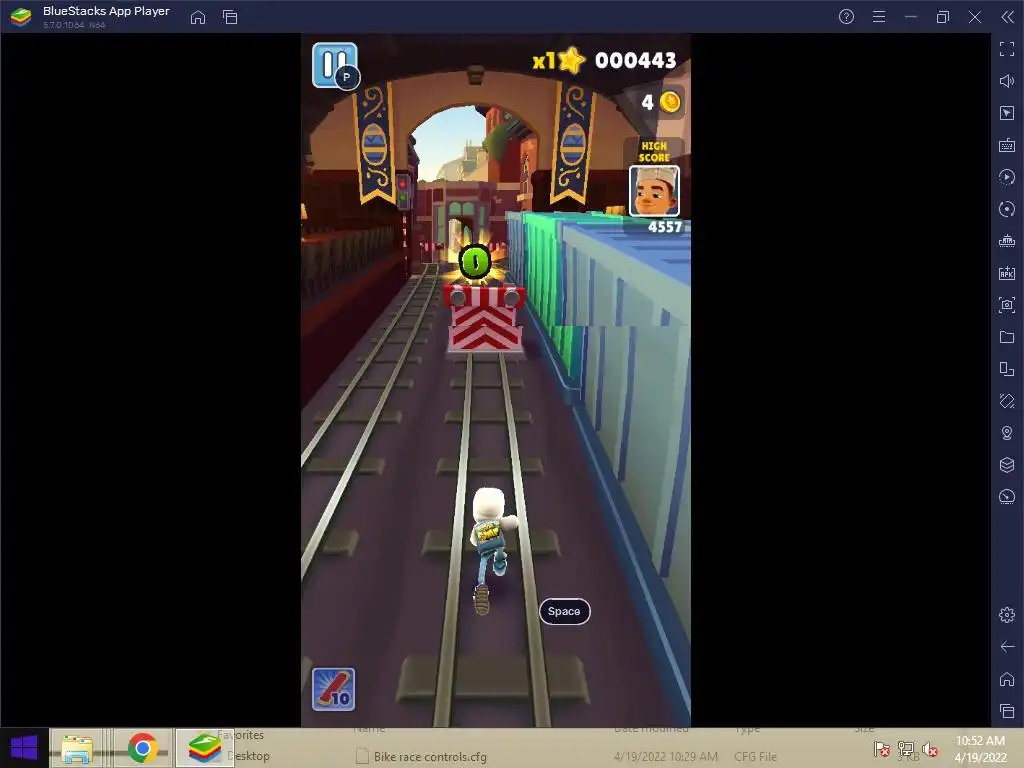The image size is (1024, 768).
Task: Click the BlueStacks taskbar icon
Action: point(204,748)
